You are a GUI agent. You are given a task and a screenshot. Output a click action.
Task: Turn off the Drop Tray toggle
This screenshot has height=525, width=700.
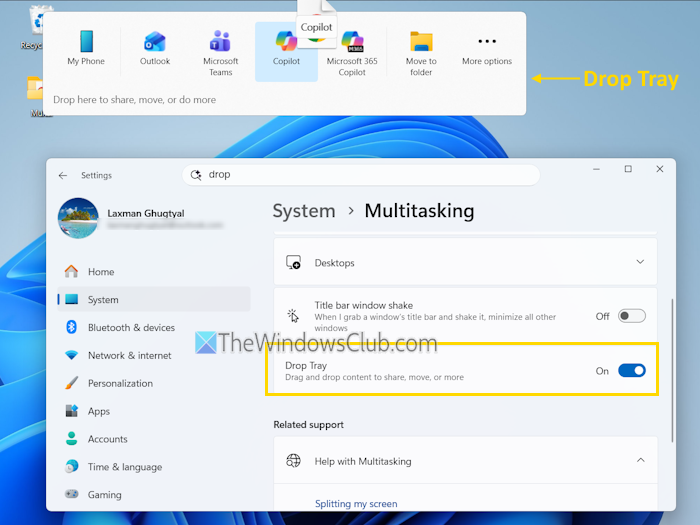632,371
